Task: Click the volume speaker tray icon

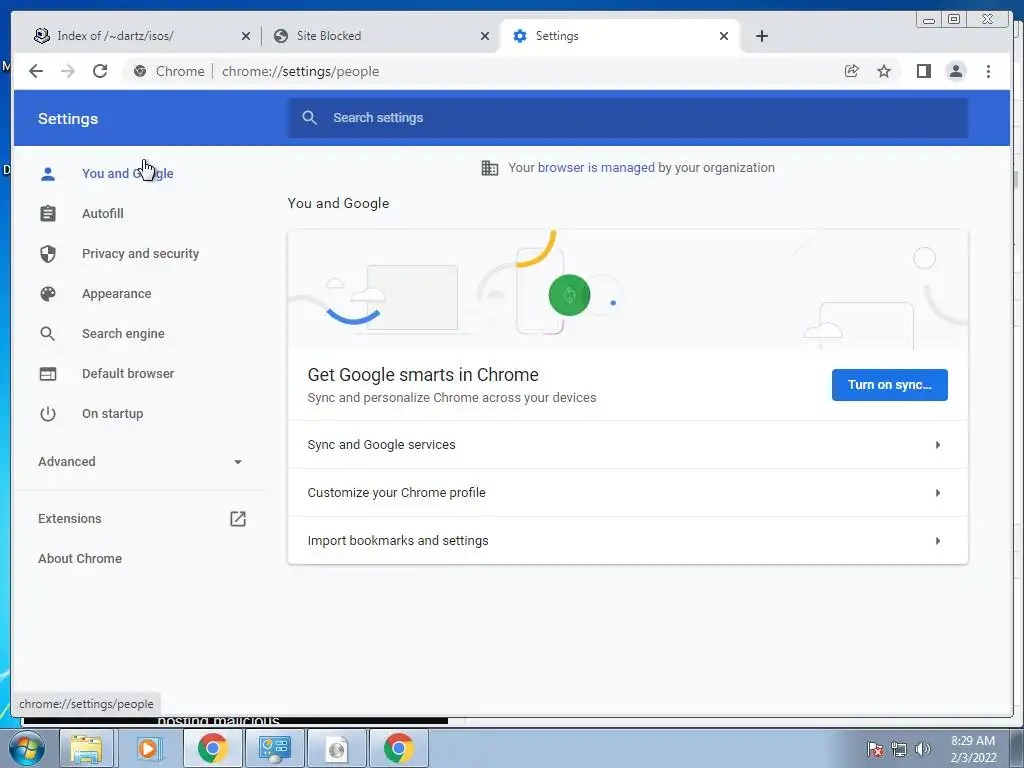Action: [x=923, y=749]
